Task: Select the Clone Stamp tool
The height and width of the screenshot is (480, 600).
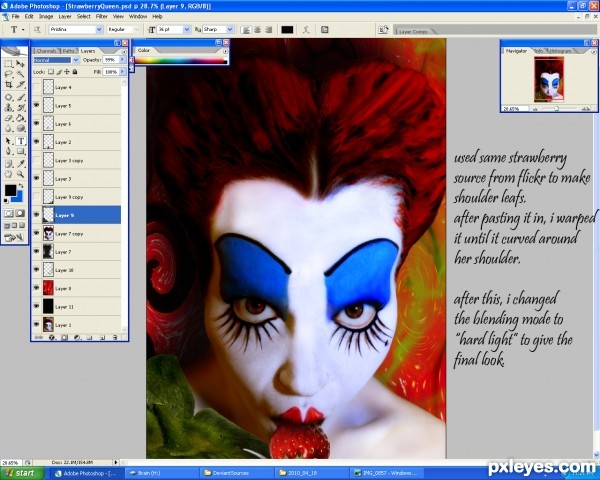Action: coord(8,108)
